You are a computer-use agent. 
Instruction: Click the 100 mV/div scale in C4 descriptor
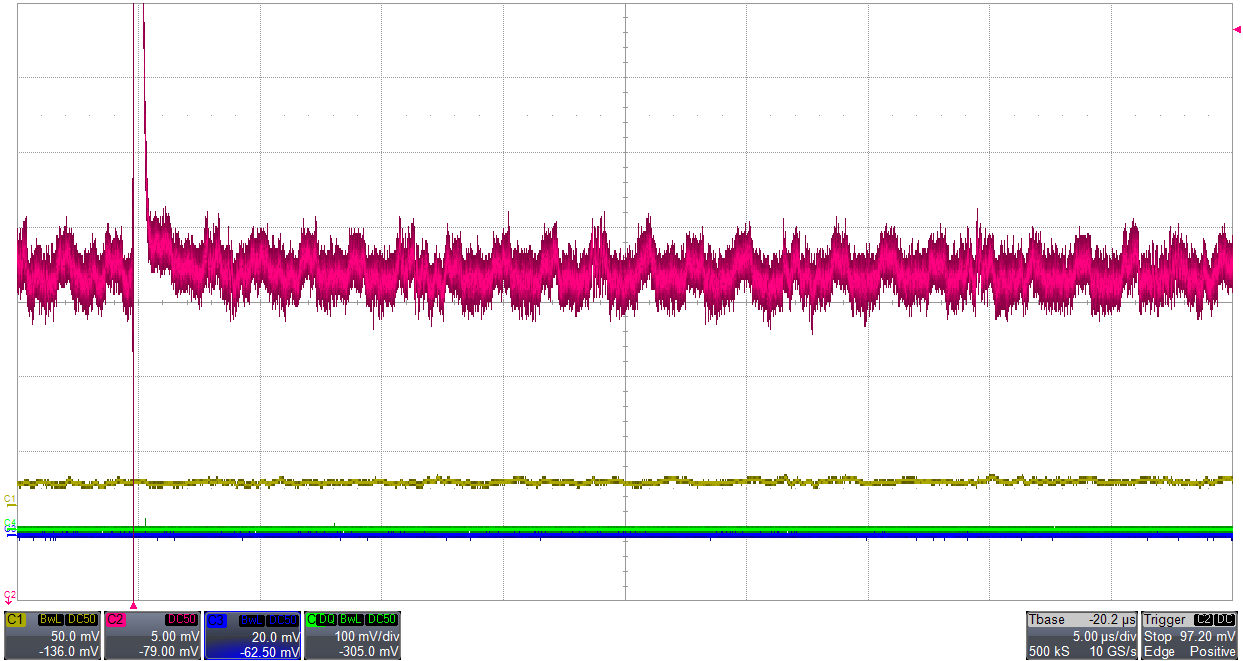368,636
